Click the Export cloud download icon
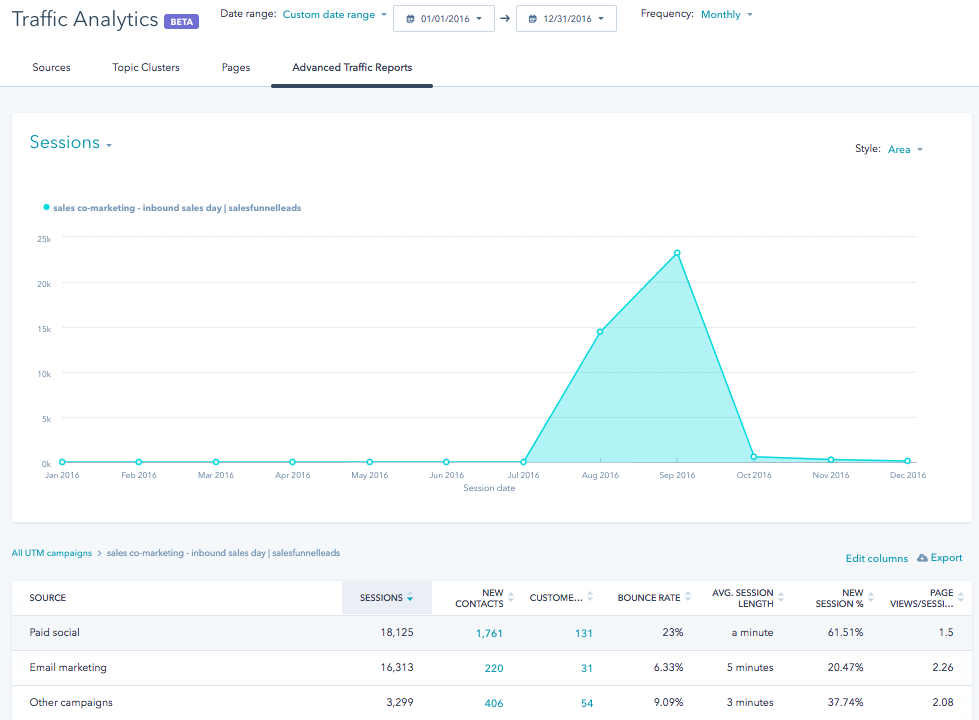The width and height of the screenshot is (979, 720). [922, 558]
